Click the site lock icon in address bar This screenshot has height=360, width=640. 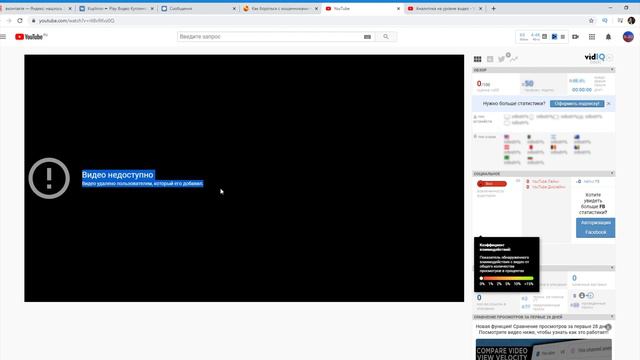[34, 20]
